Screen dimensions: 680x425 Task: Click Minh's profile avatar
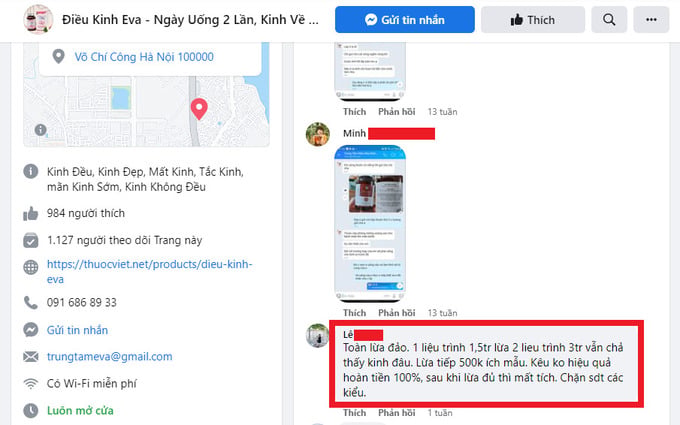click(318, 134)
